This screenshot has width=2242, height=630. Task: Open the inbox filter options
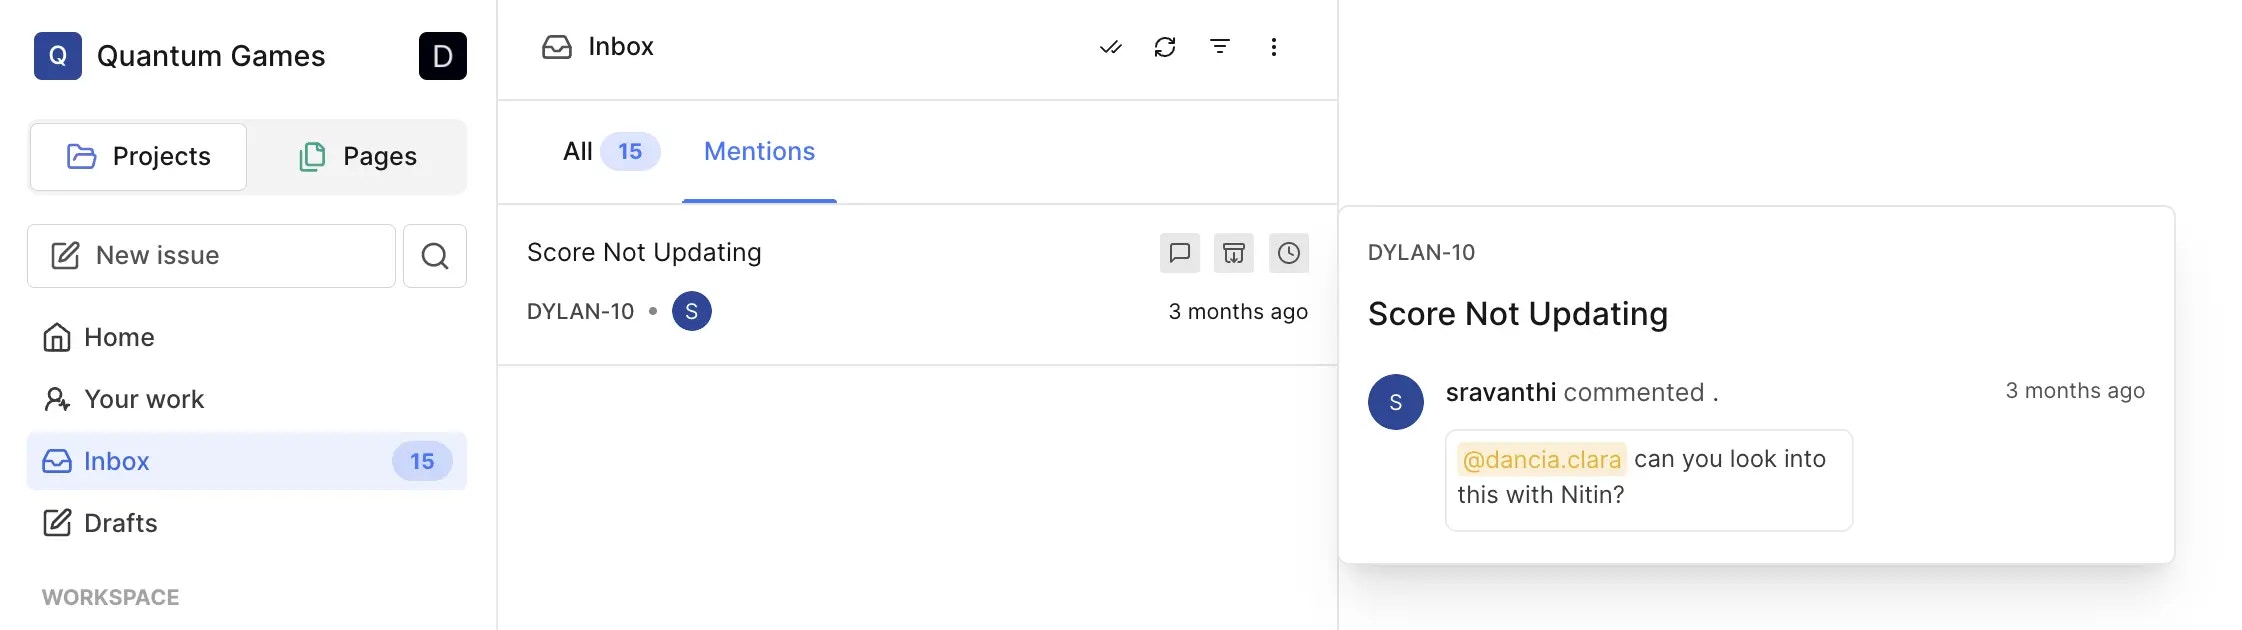tap(1219, 47)
